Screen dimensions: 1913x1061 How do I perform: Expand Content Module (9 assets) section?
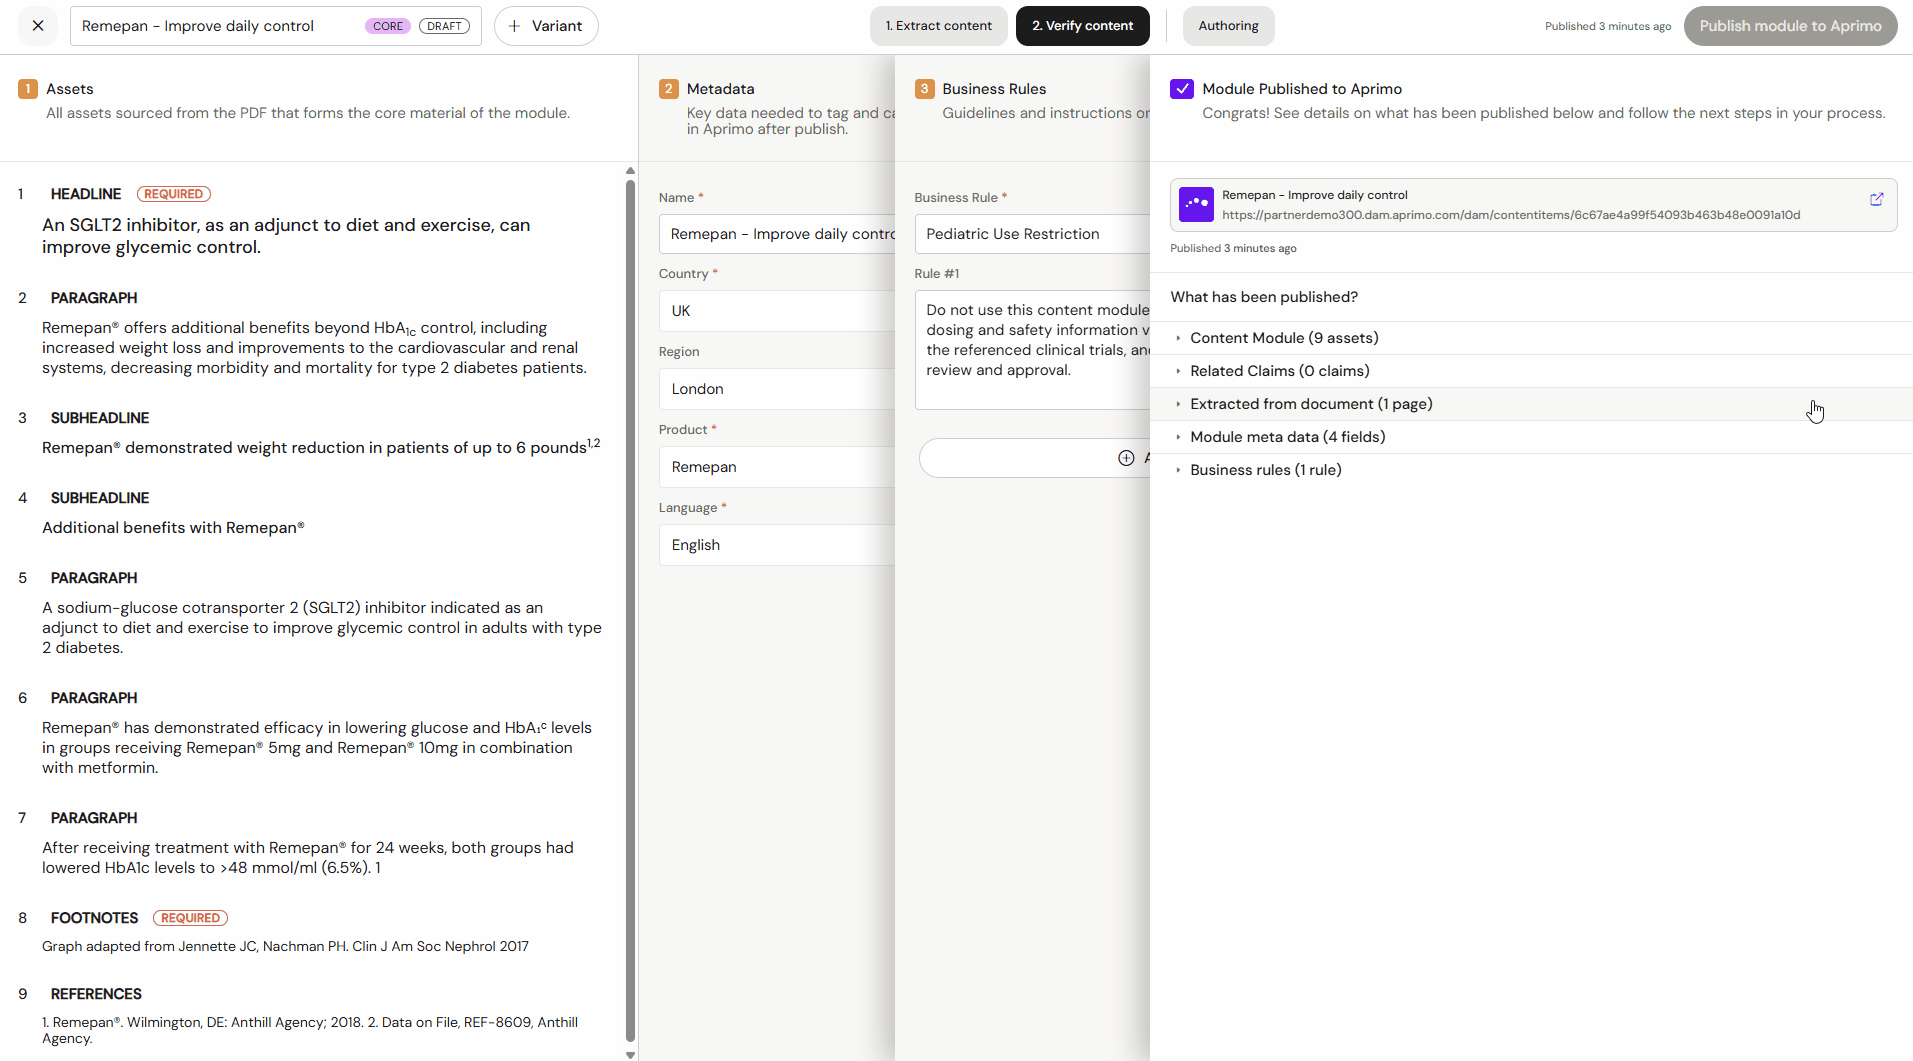click(1531, 338)
